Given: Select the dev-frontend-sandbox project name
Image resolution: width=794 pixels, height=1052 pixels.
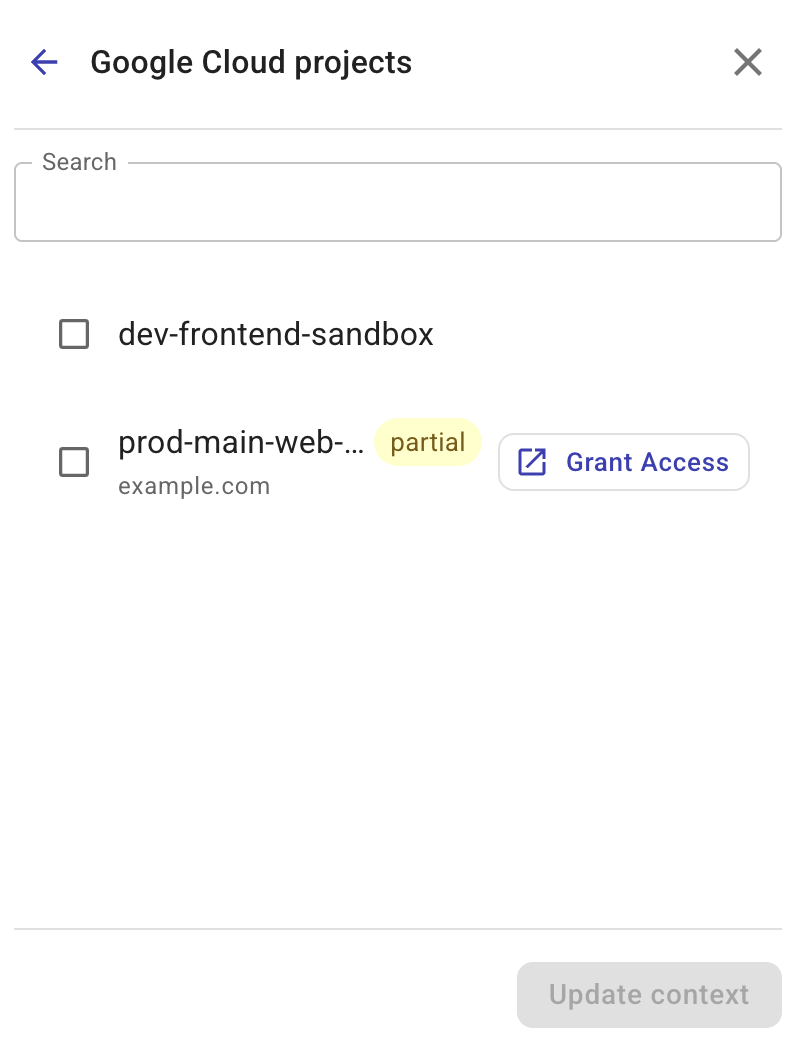Looking at the screenshot, I should pos(276,334).
